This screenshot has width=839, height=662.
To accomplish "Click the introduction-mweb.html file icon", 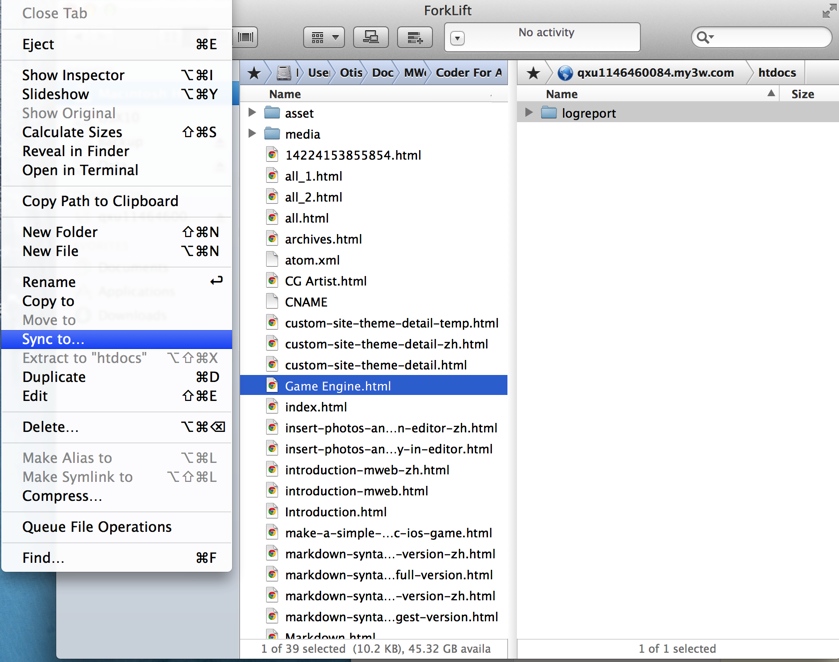I will point(272,491).
